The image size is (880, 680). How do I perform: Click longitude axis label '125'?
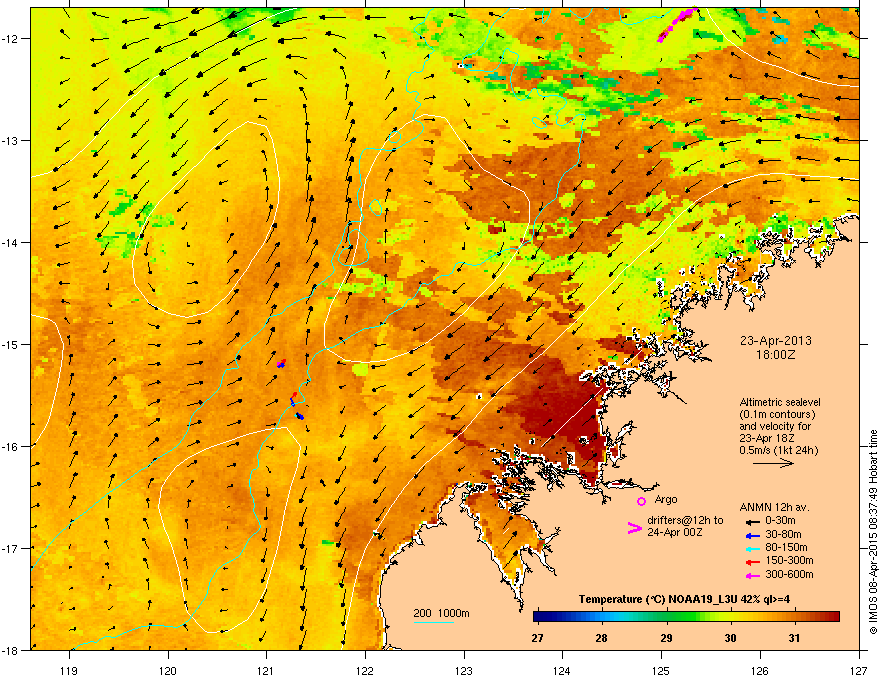tap(661, 670)
